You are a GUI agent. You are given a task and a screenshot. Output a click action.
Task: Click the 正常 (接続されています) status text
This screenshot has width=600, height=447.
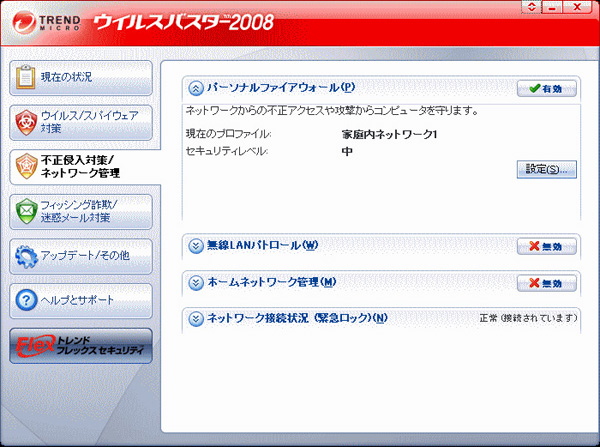[x=528, y=318]
